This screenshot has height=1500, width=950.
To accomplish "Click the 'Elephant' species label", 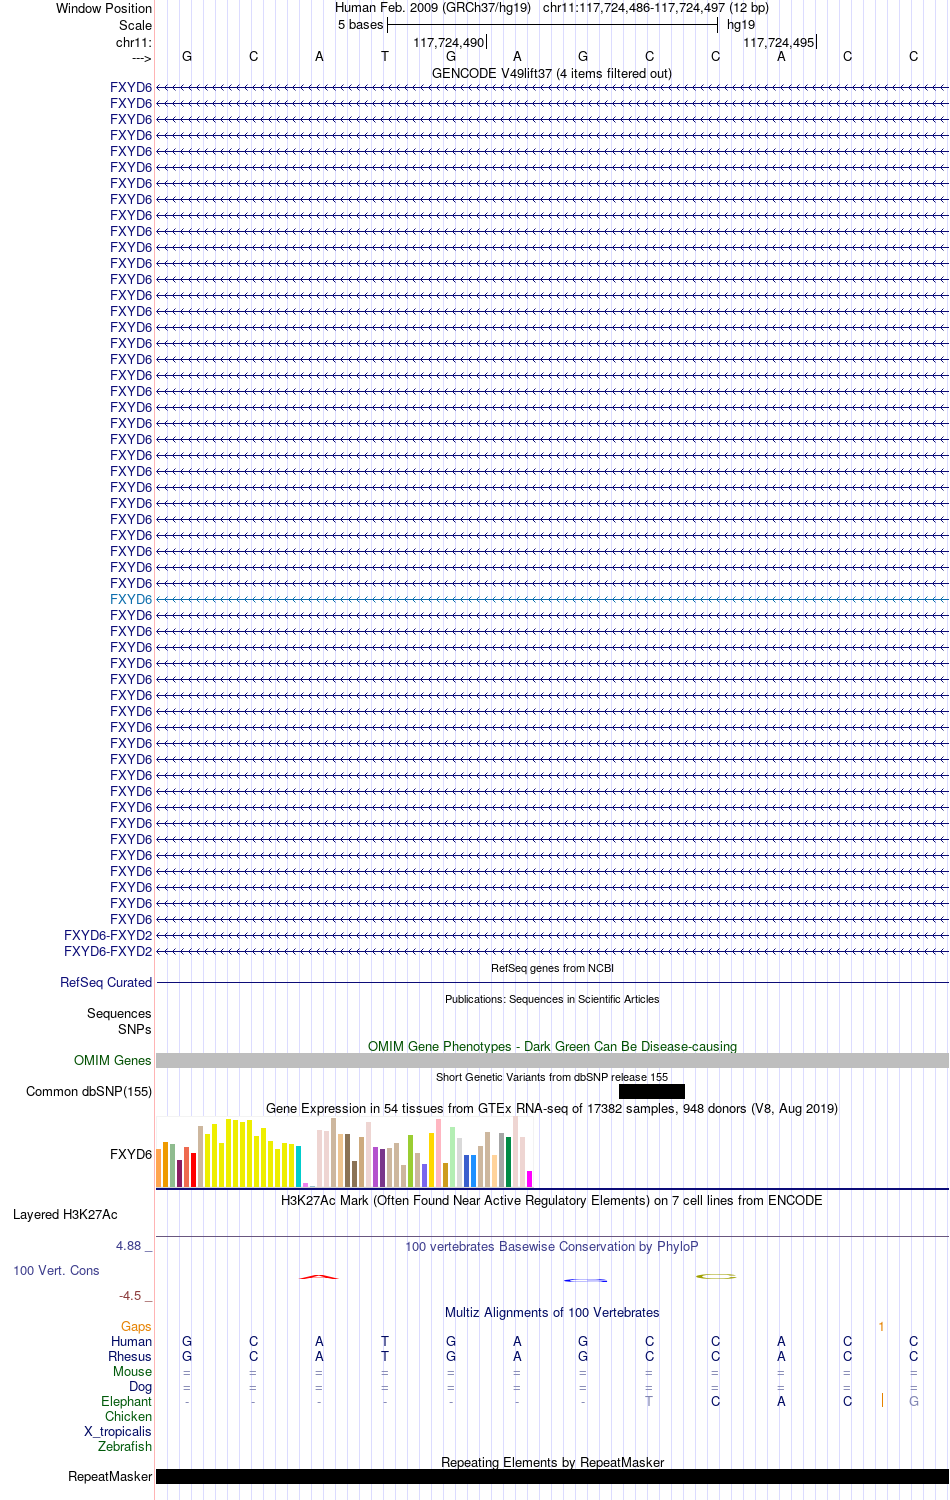I will pos(127,1401).
